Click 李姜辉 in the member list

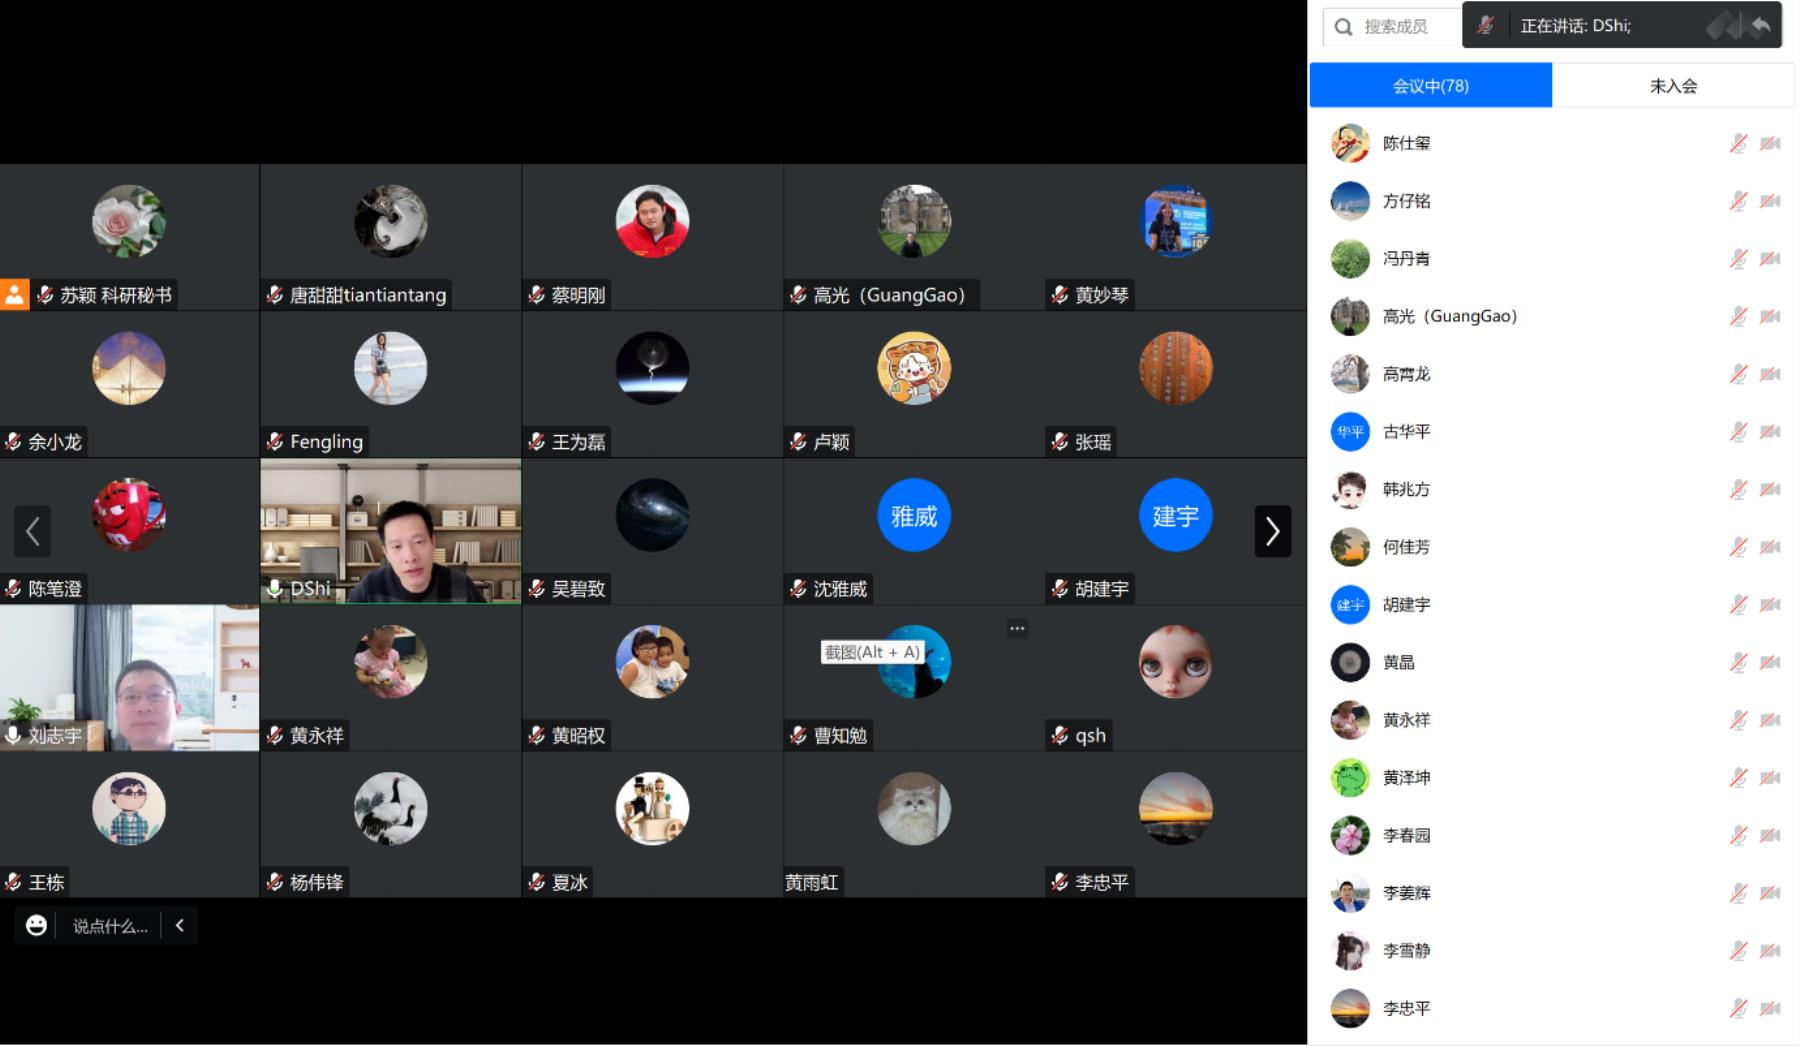[x=1406, y=893]
